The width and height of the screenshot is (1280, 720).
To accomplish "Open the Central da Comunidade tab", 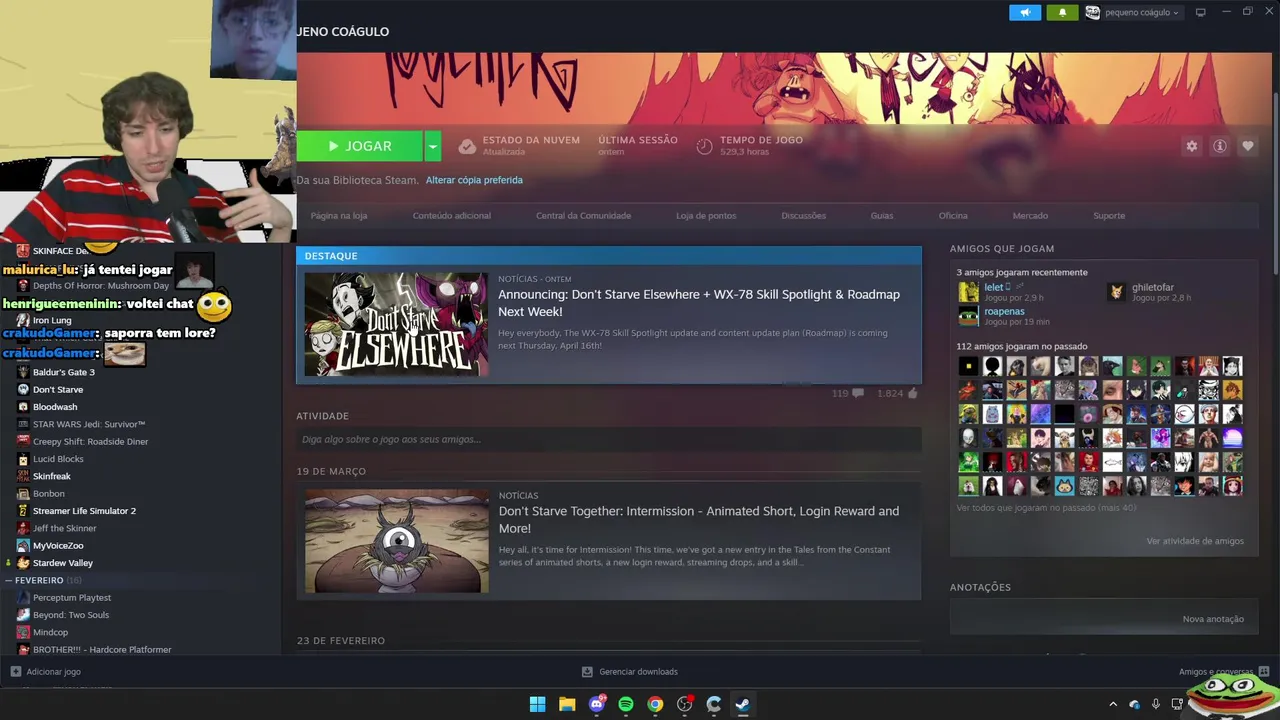I will click(583, 216).
